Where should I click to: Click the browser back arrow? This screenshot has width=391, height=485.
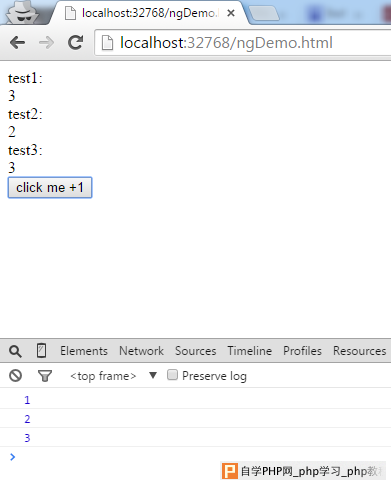point(17,43)
